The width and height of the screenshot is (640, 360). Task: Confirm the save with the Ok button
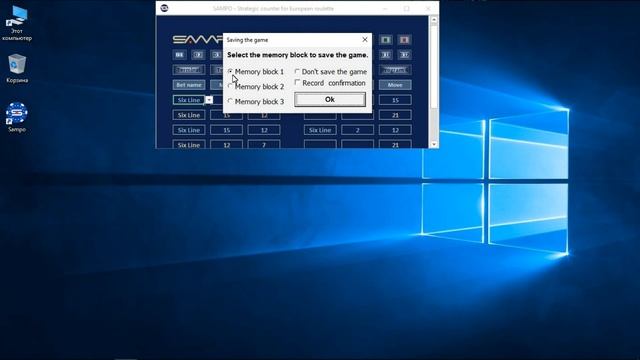(330, 99)
